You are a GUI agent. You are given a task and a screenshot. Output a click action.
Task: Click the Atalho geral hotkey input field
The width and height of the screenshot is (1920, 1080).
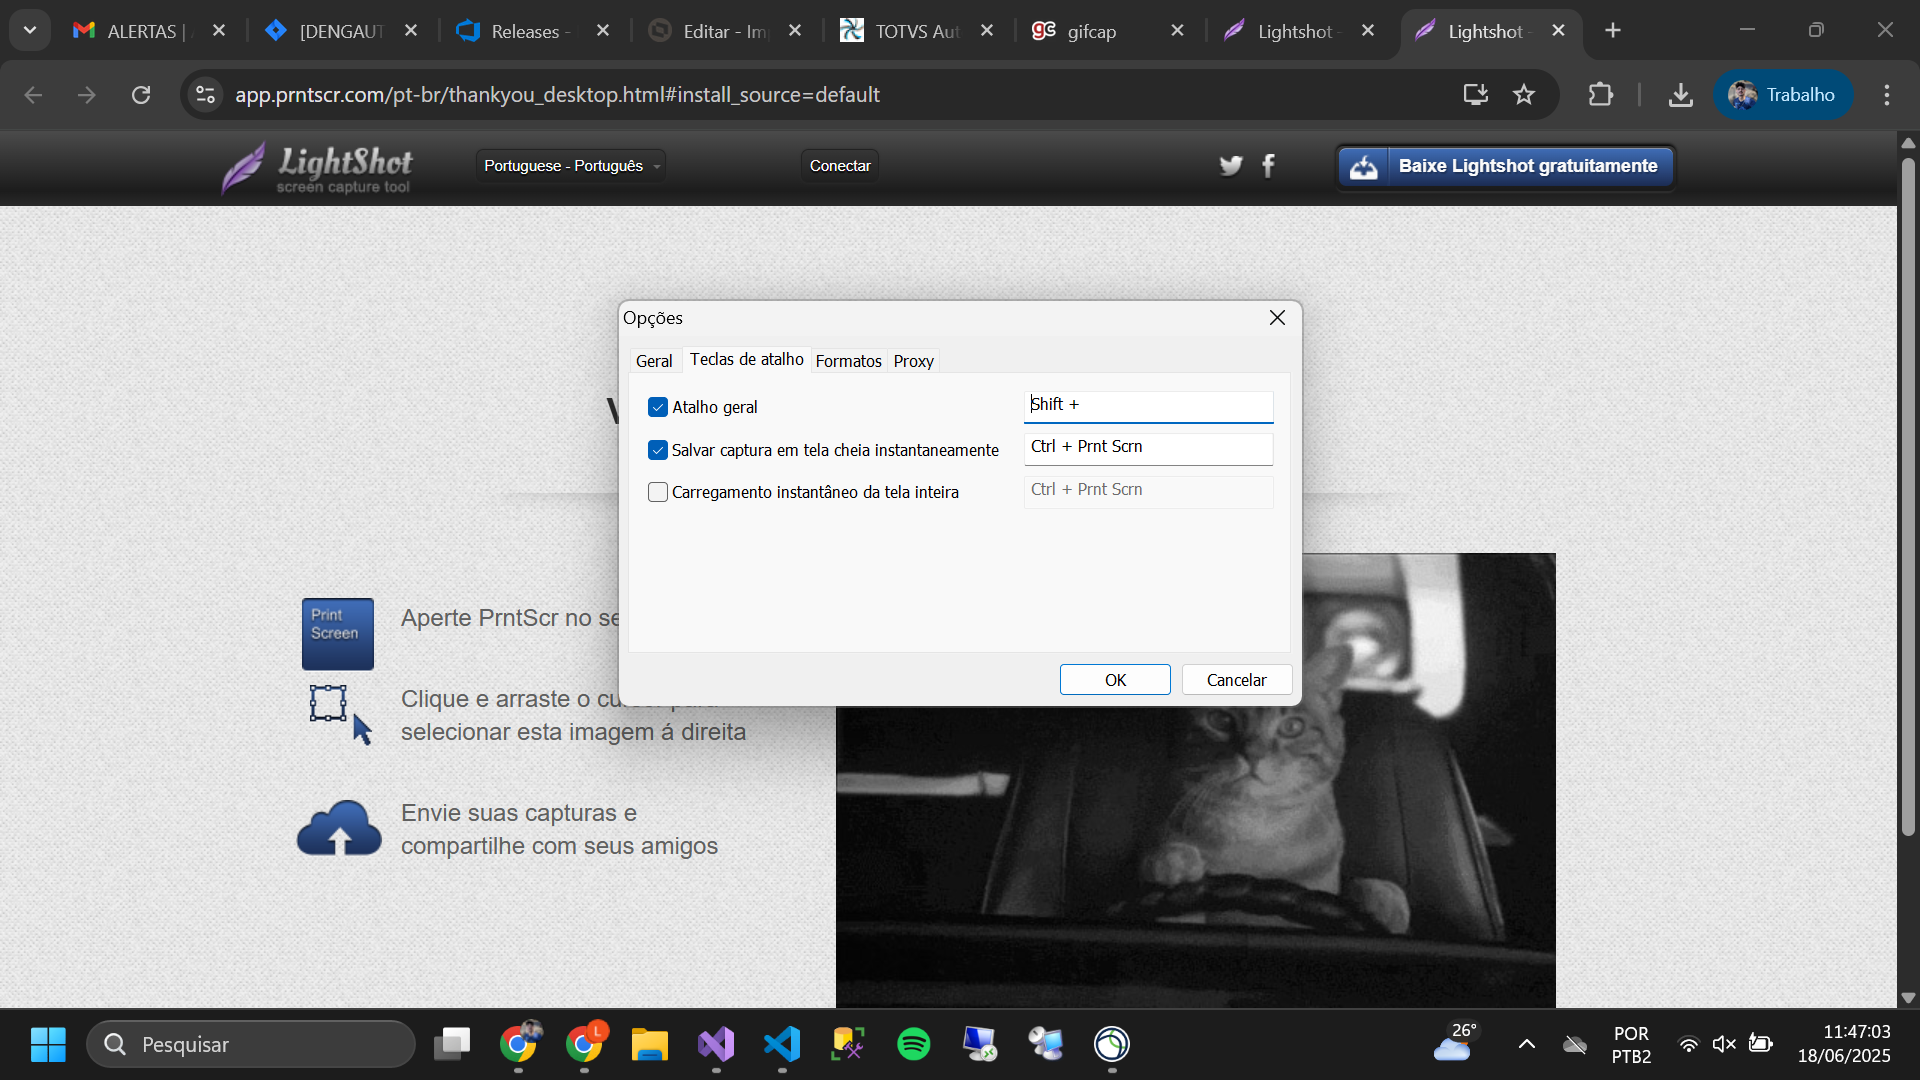coord(1148,405)
